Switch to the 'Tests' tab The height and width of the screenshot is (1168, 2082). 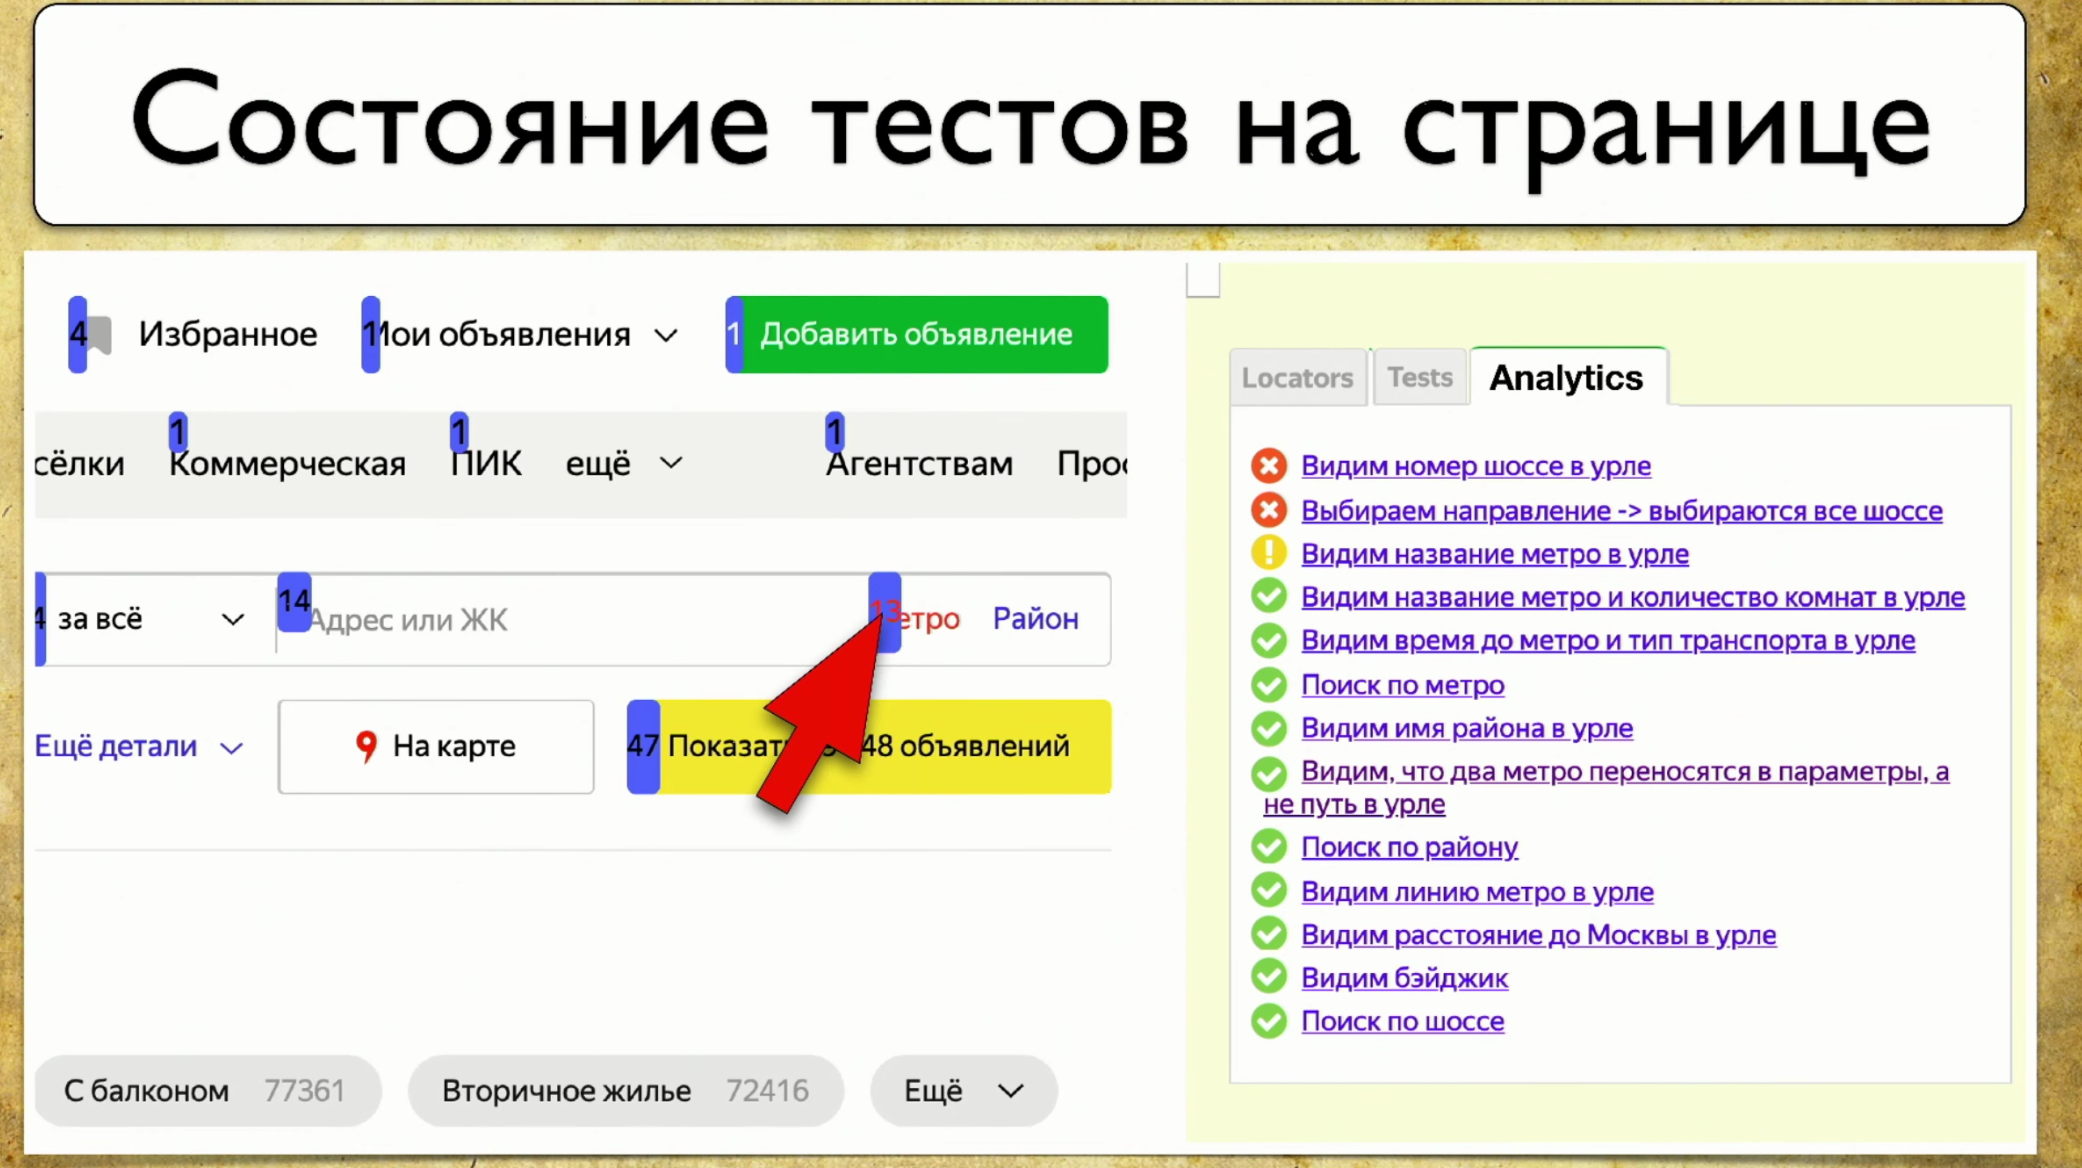1419,377
